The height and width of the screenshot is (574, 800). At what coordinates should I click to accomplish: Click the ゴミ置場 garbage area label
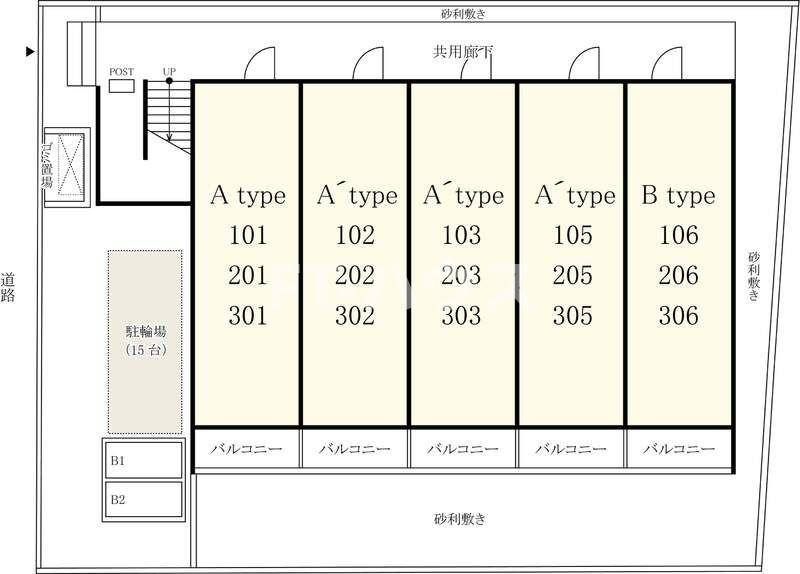(x=47, y=165)
